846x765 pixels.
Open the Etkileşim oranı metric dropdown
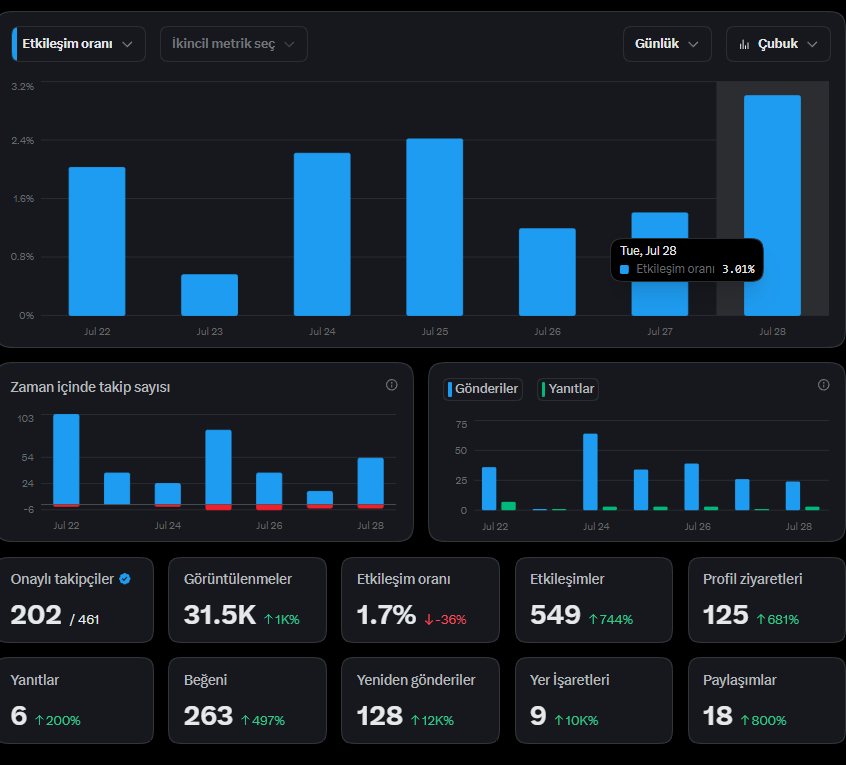point(79,44)
